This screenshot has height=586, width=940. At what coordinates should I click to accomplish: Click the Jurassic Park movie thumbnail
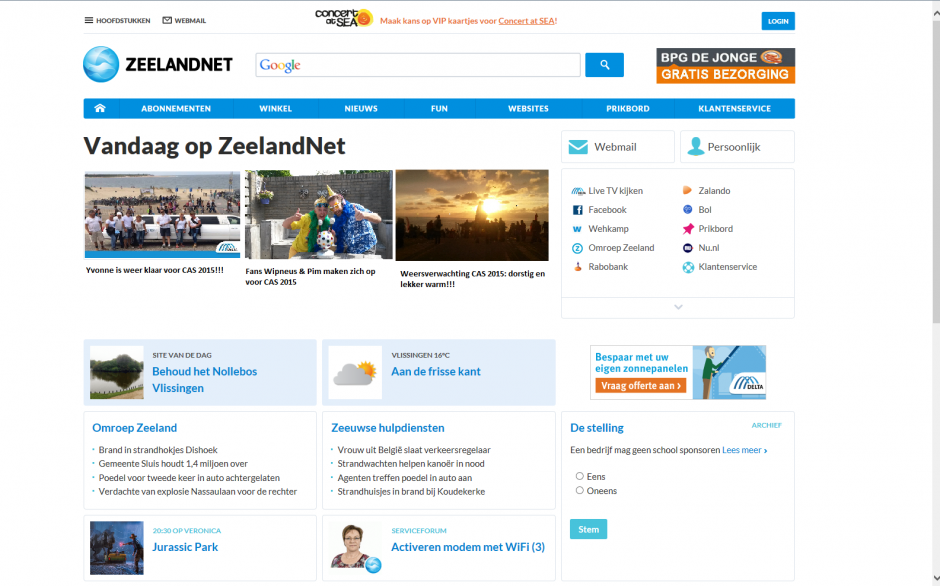[x=117, y=548]
